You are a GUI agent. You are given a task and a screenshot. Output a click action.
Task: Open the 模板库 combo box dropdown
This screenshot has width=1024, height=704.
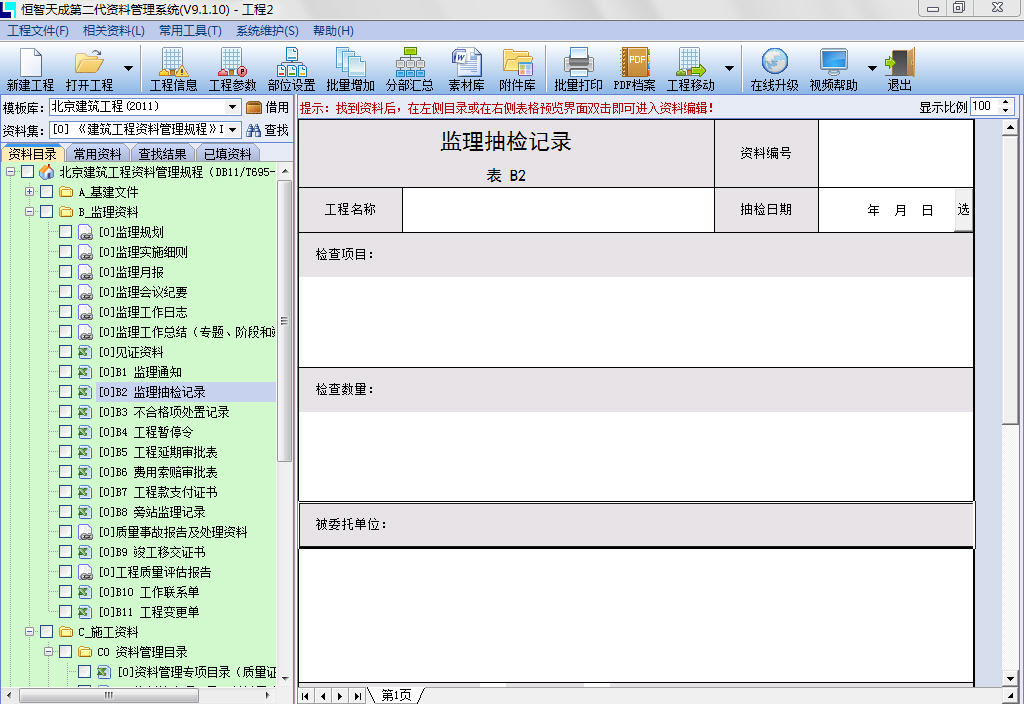pyautogui.click(x=232, y=106)
